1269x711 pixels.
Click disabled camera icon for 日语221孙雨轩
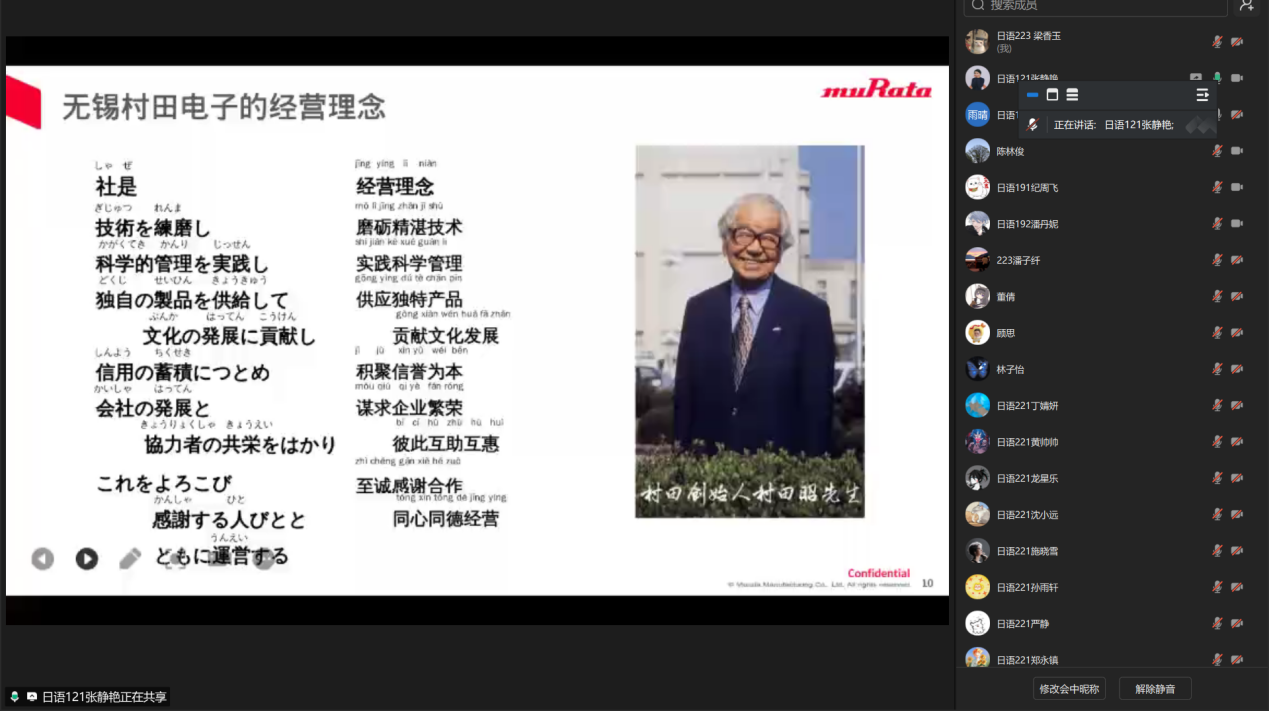point(1237,587)
